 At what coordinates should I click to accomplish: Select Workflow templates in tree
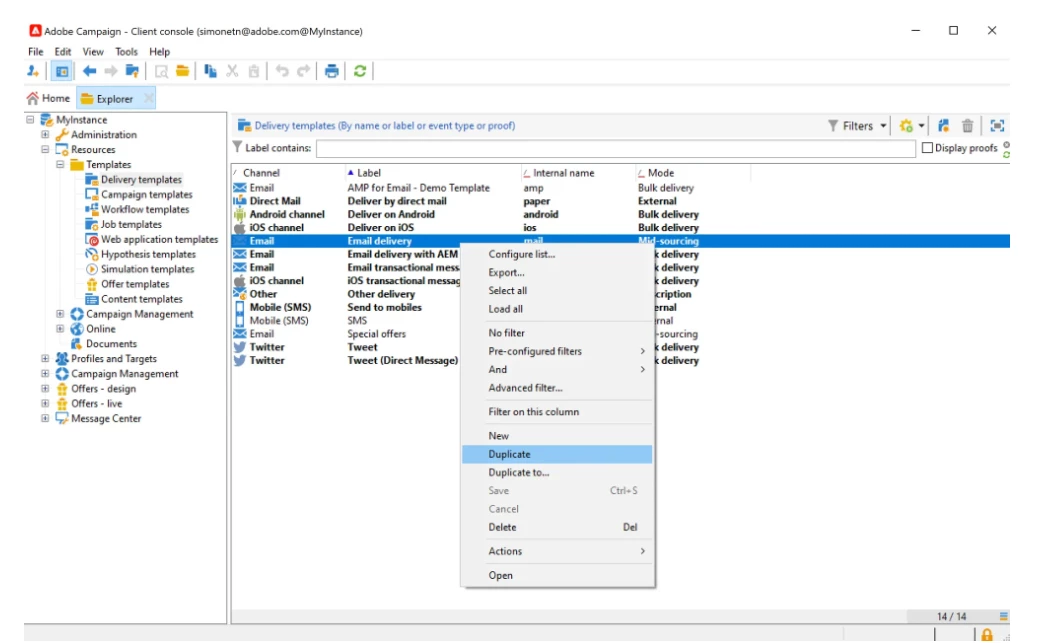[145, 209]
